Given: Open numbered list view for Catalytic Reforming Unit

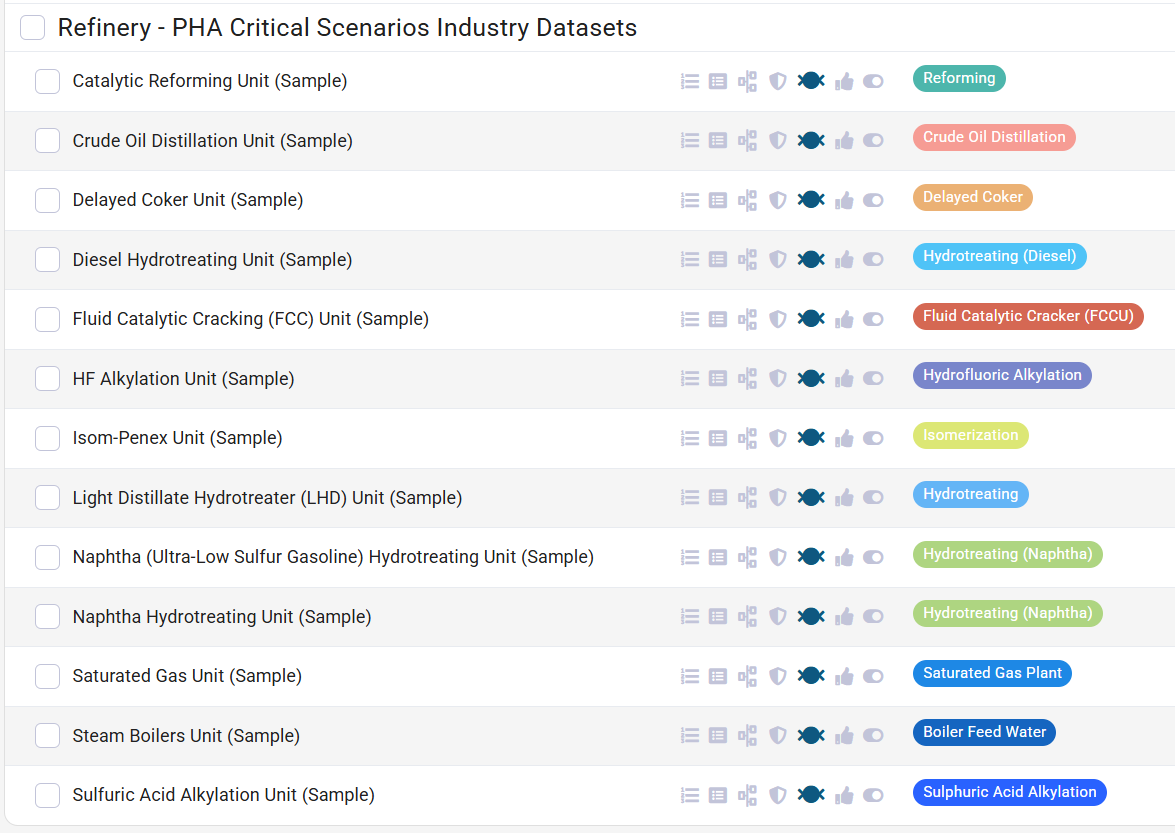Looking at the screenshot, I should 690,81.
